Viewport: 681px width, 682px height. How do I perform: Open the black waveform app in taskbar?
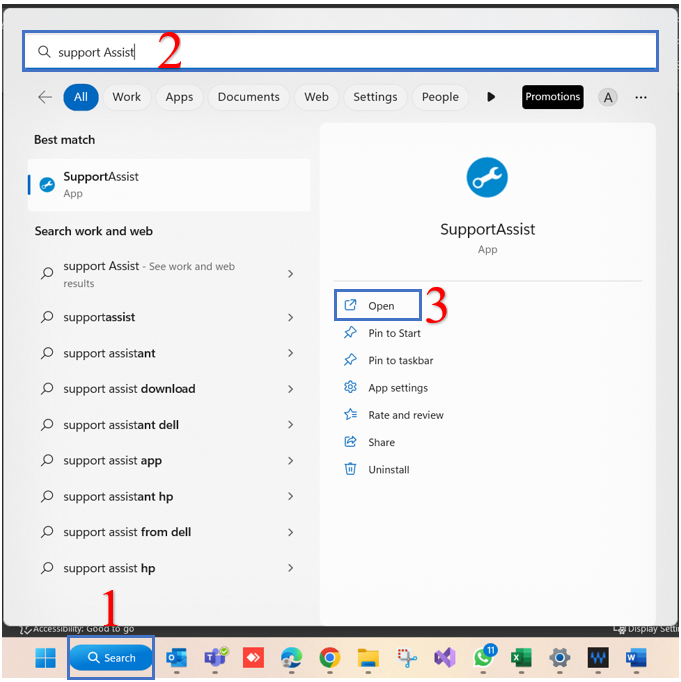pos(598,658)
